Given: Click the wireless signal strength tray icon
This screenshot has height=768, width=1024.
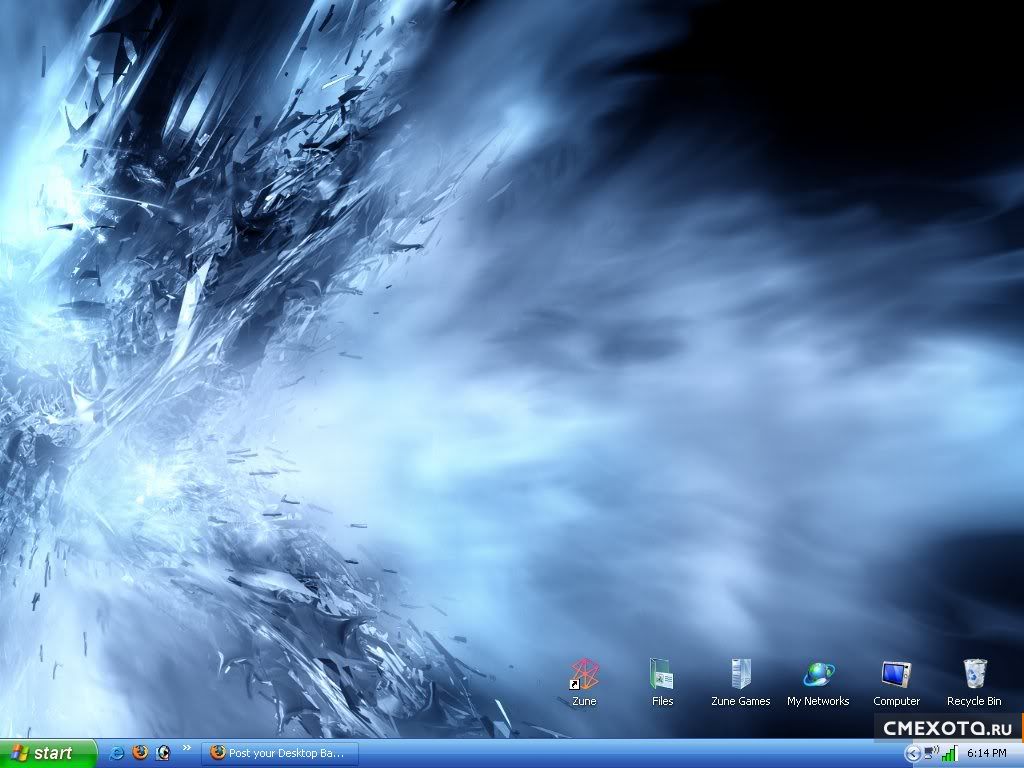Looking at the screenshot, I should (x=949, y=753).
